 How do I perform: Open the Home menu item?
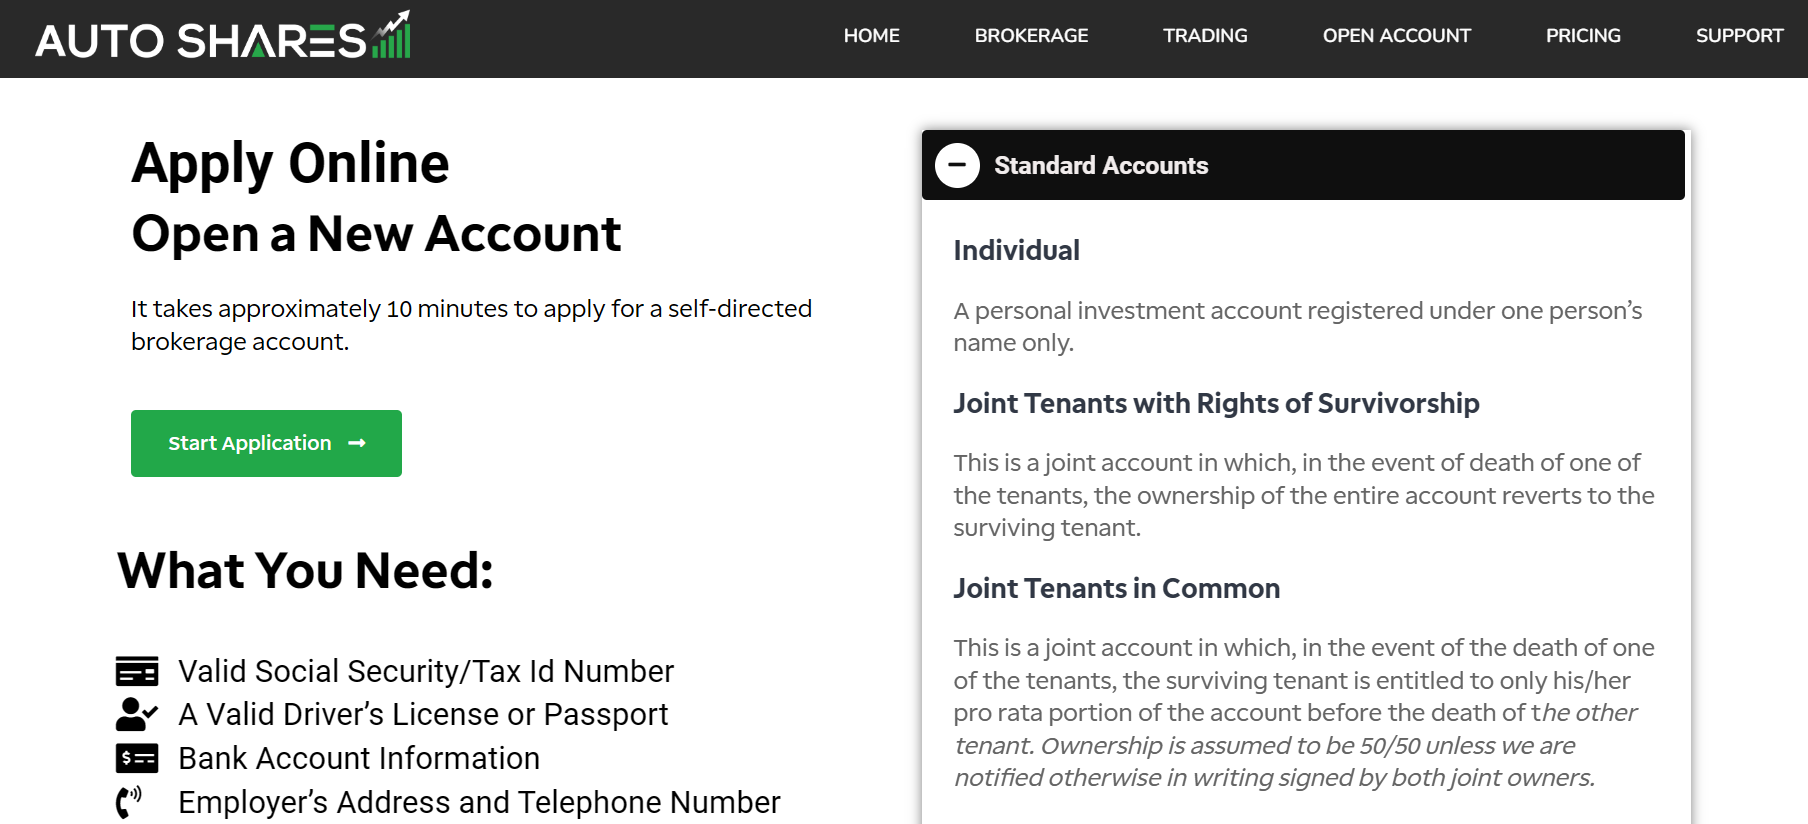[871, 36]
